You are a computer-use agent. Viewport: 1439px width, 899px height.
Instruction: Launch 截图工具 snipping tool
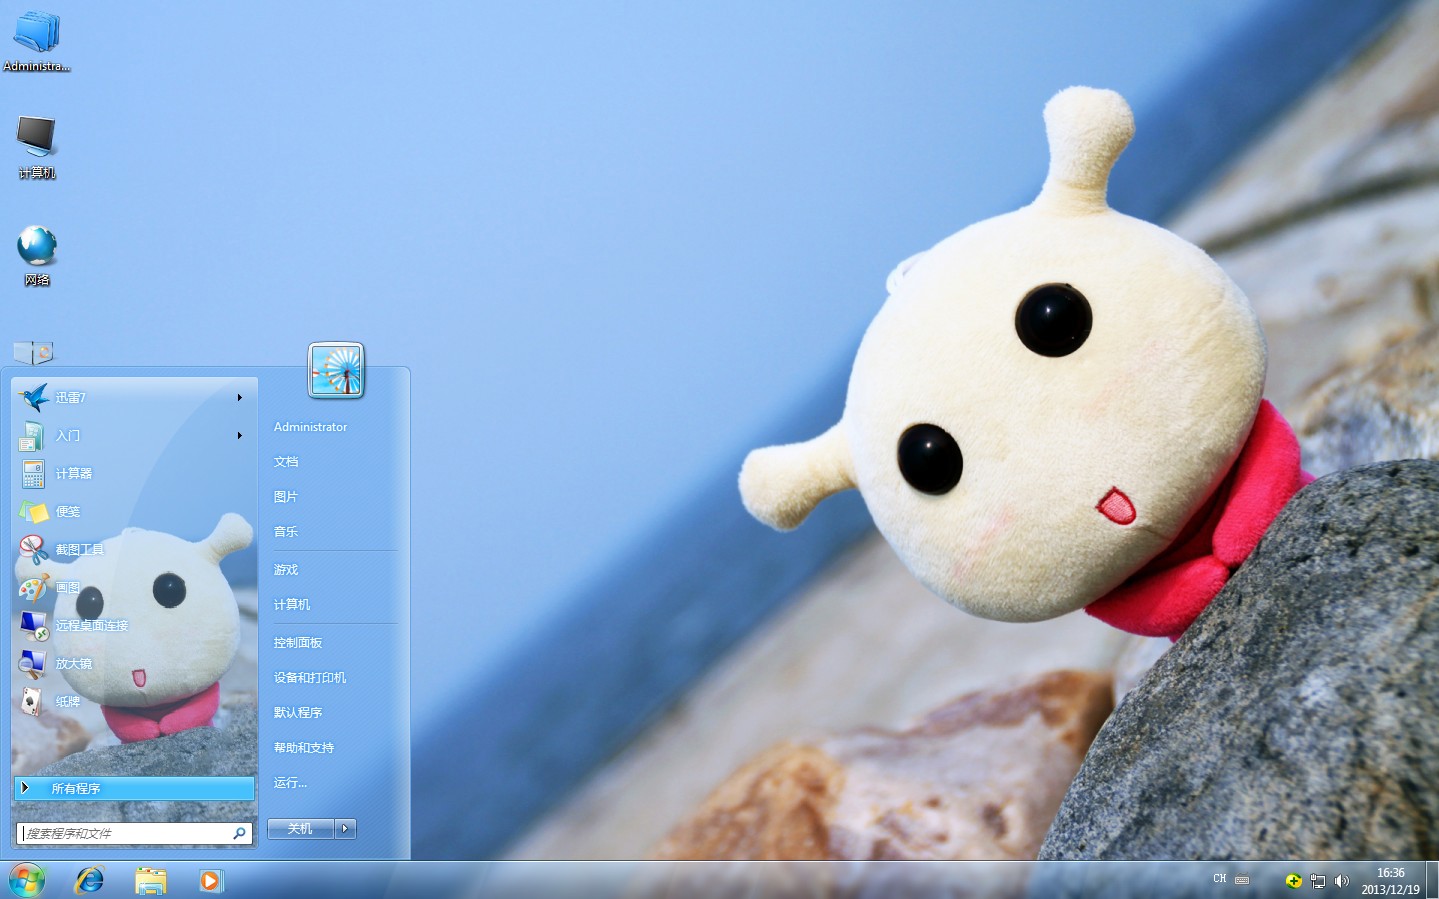tap(133, 550)
